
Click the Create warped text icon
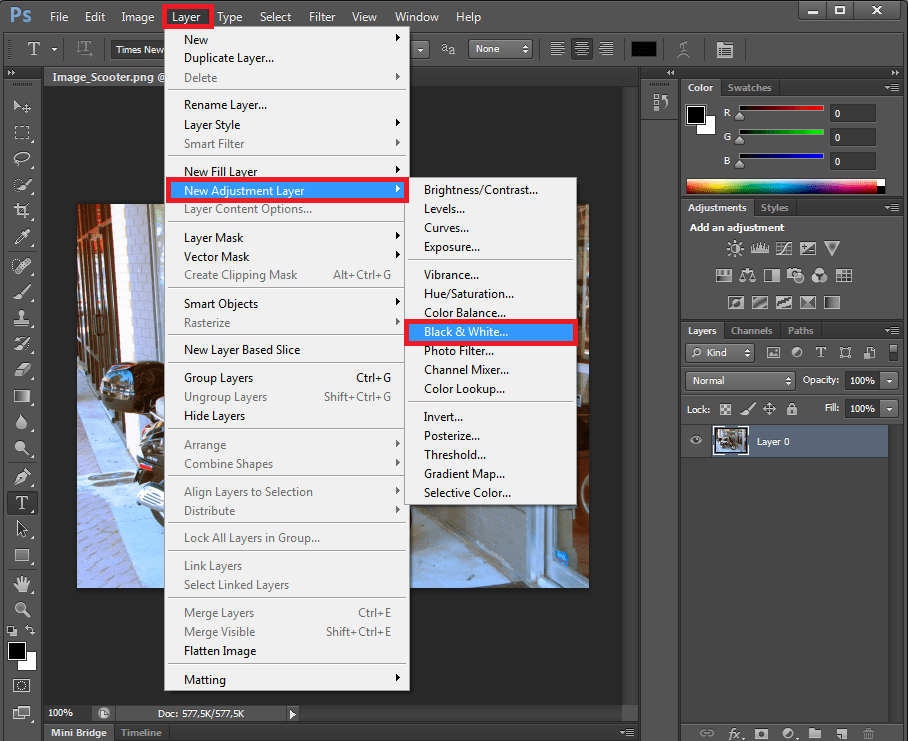(683, 50)
